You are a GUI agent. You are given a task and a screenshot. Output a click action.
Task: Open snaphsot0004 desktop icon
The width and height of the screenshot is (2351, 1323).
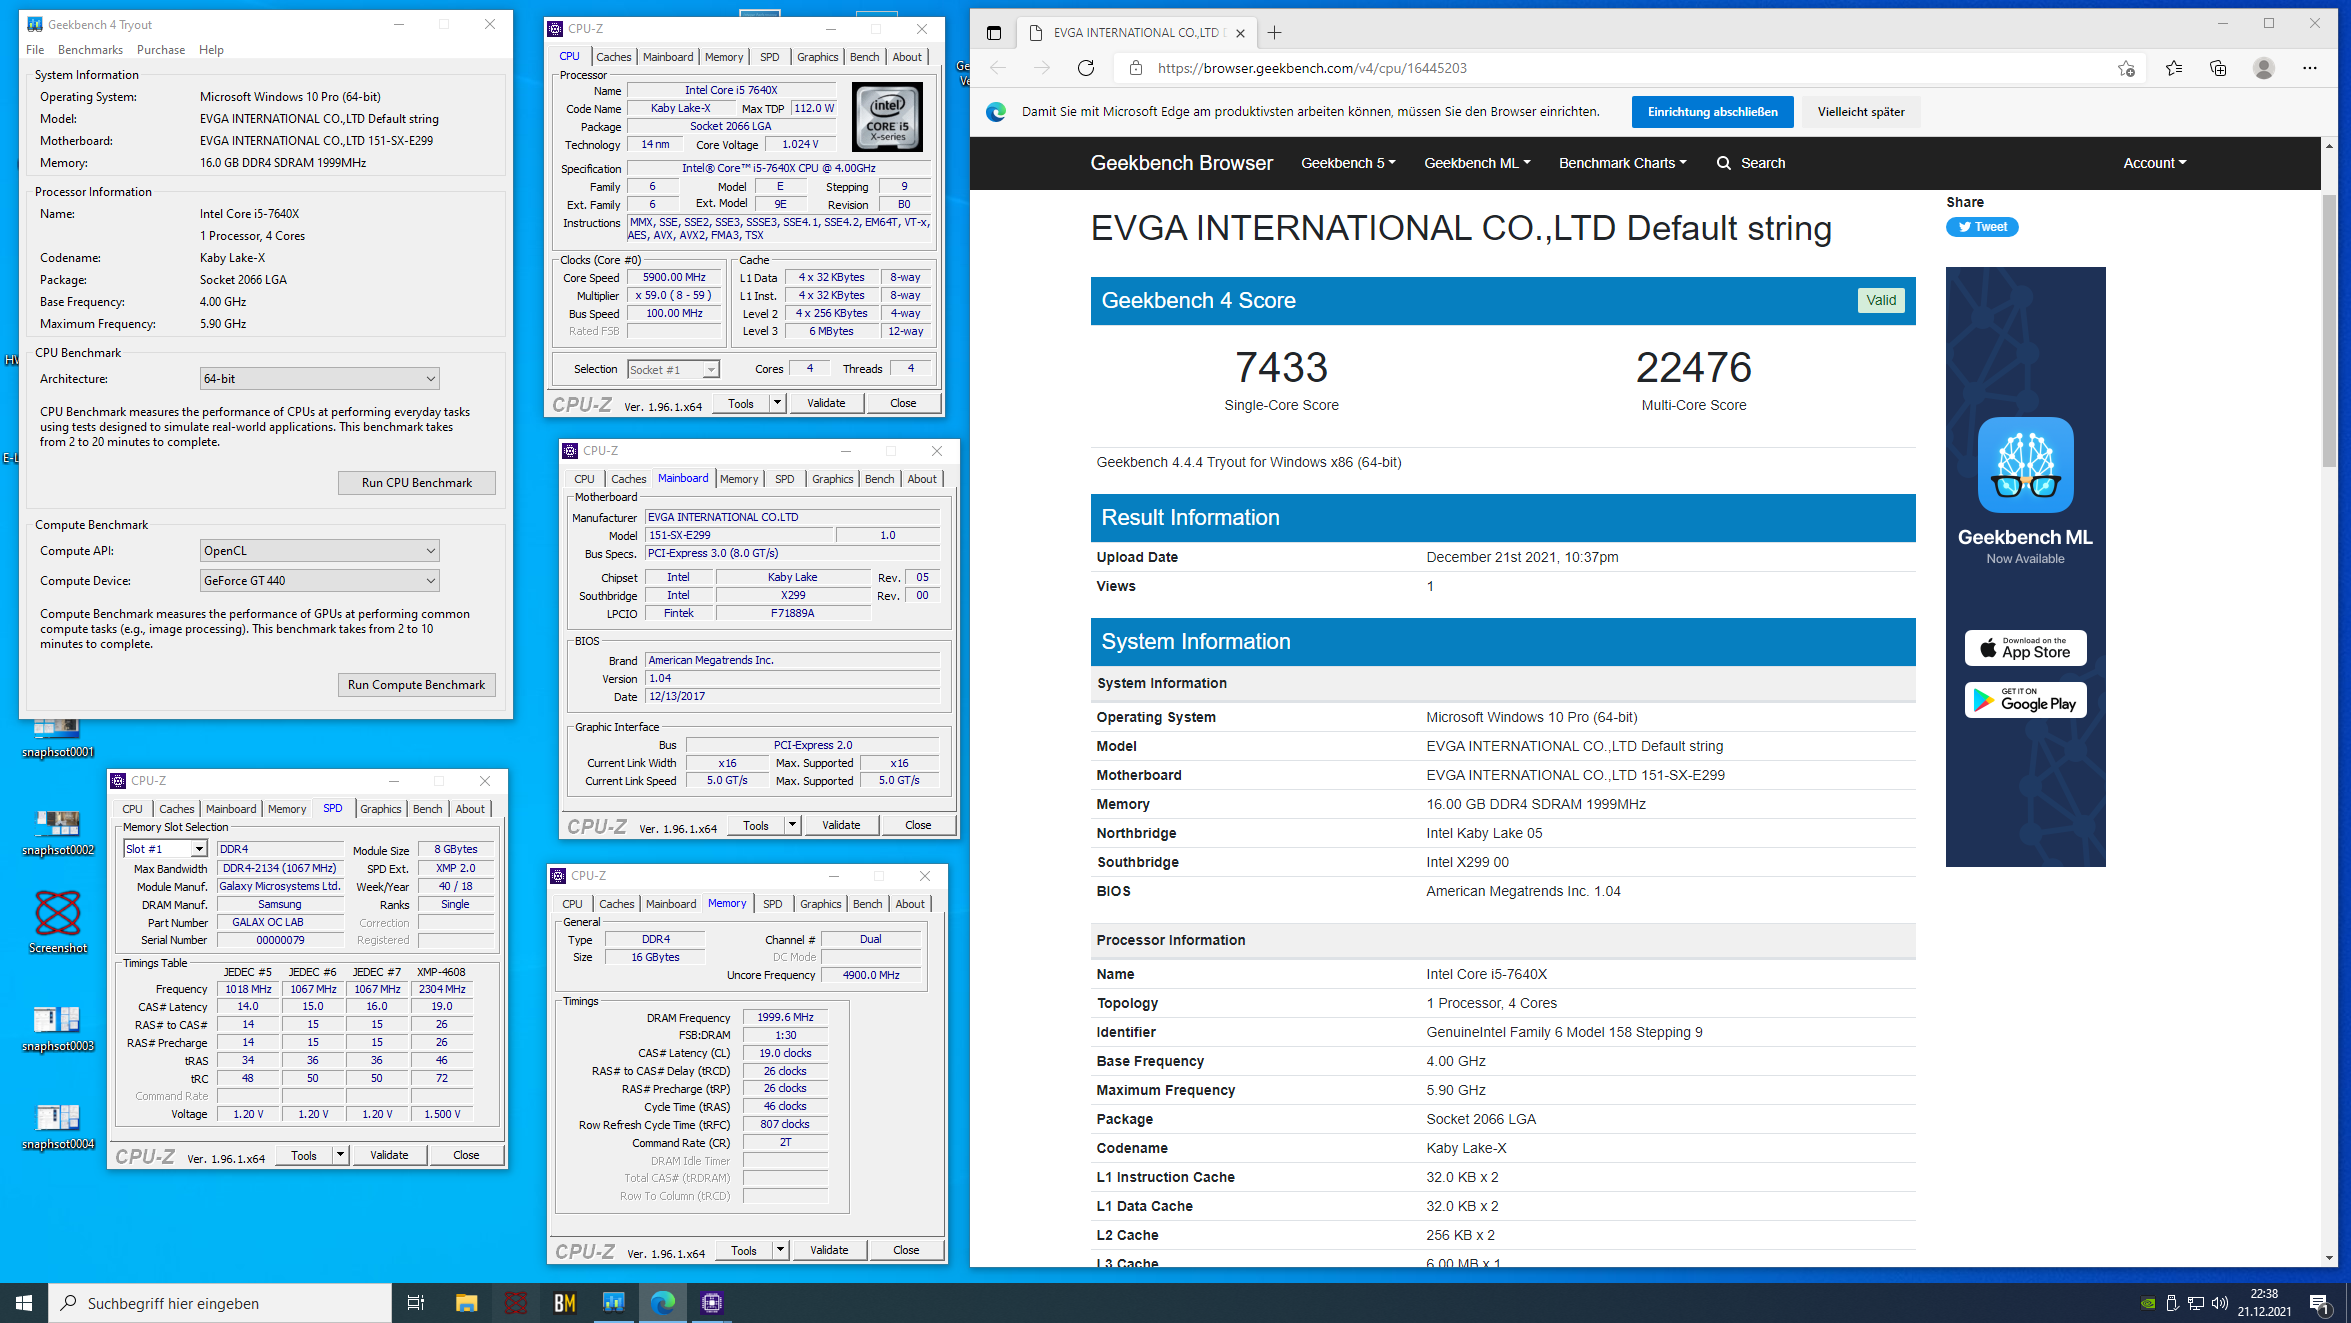pyautogui.click(x=58, y=1126)
